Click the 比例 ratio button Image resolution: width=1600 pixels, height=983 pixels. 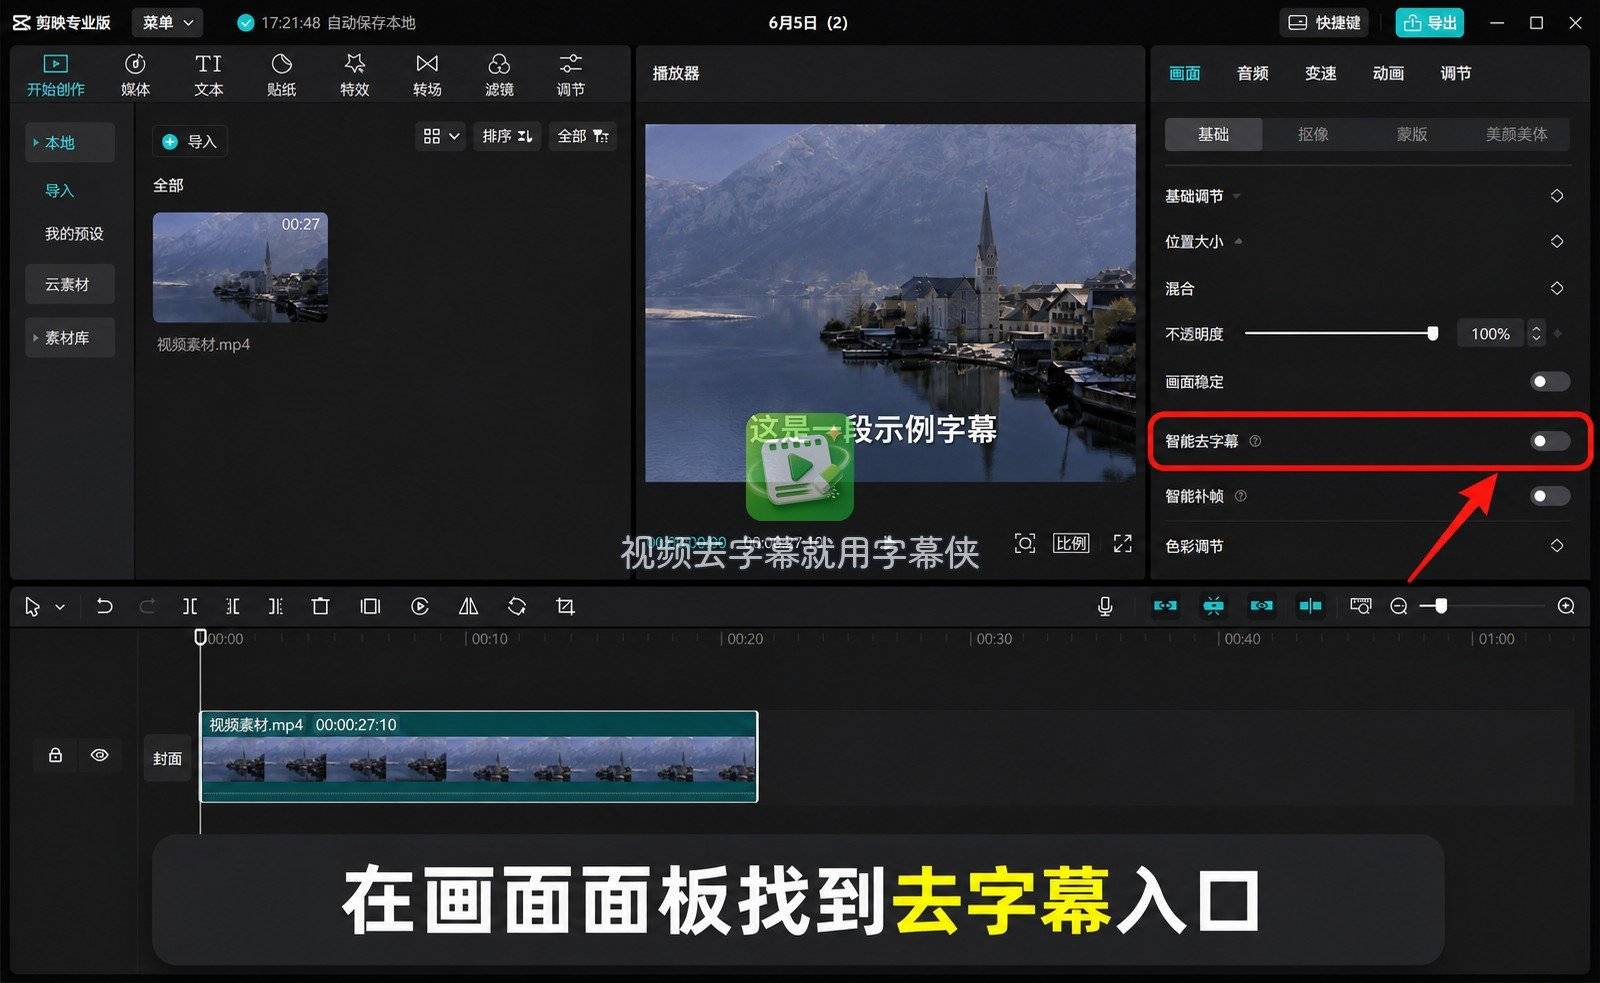(x=1070, y=543)
